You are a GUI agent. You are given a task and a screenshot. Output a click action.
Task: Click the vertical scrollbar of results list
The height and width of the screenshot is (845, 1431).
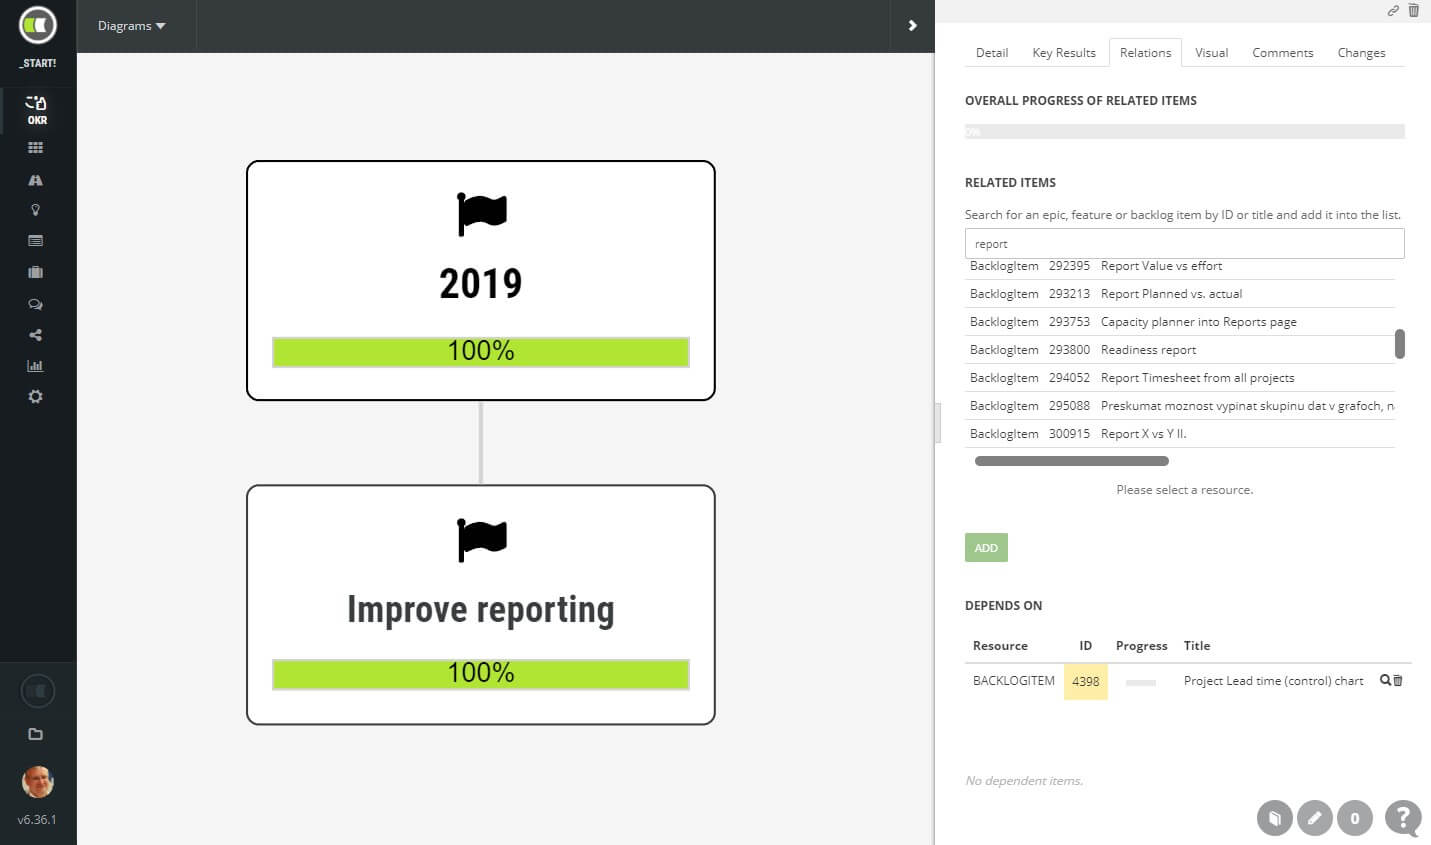click(1400, 344)
